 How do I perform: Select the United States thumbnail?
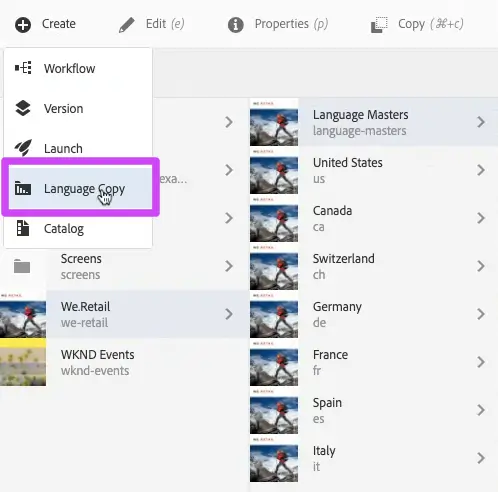[274, 170]
